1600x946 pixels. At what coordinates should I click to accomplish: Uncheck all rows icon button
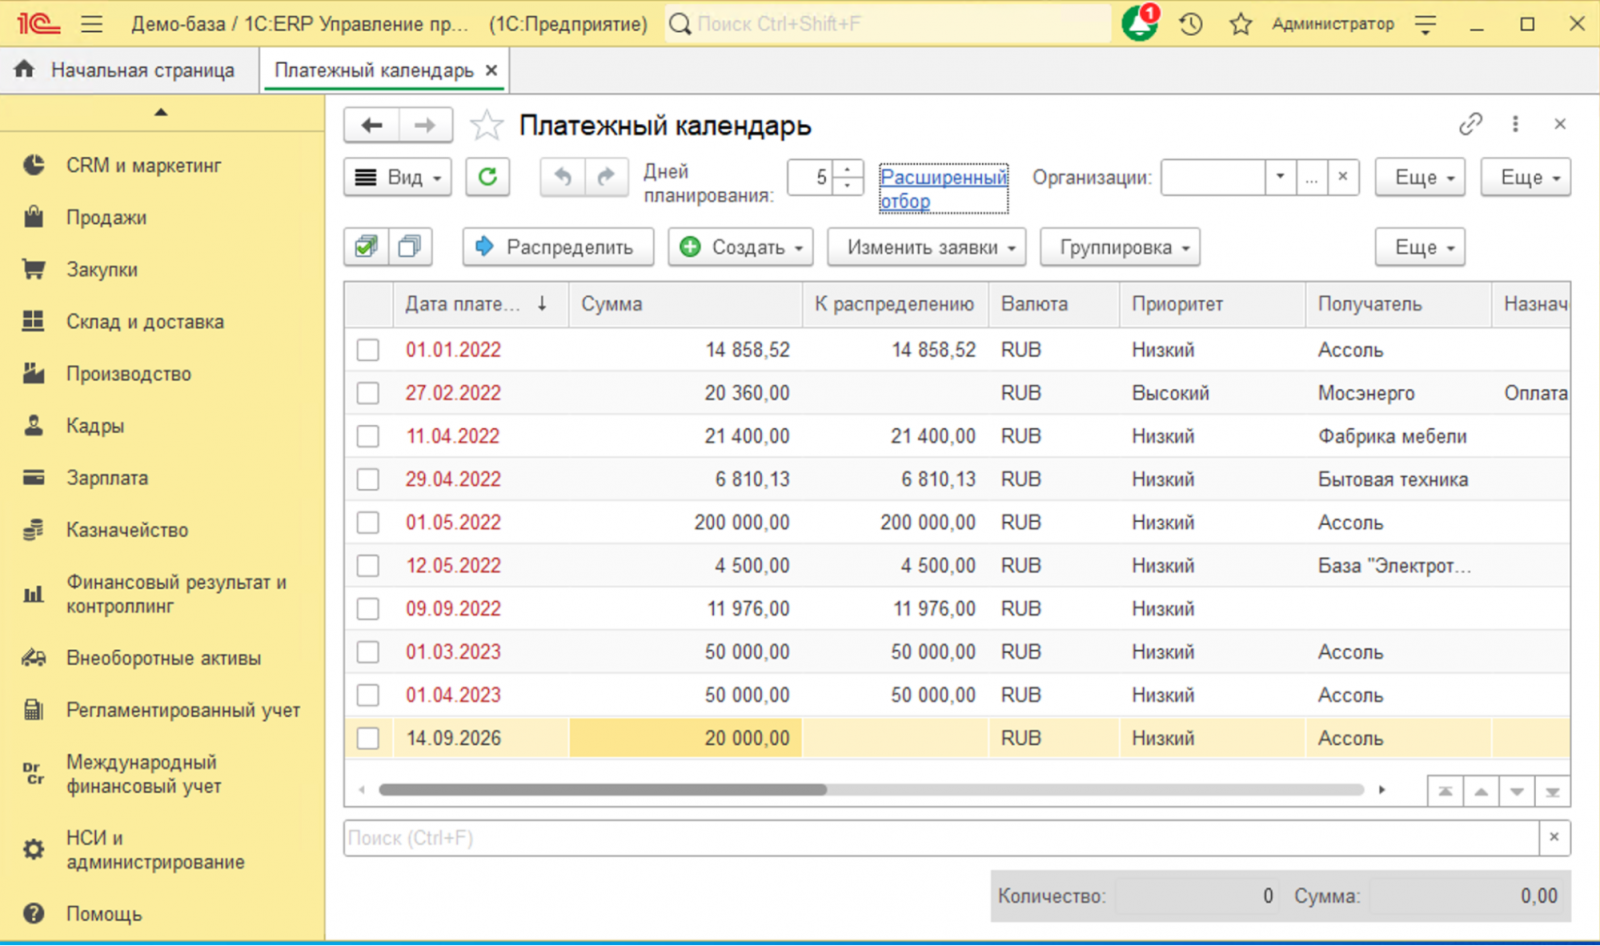tap(410, 247)
